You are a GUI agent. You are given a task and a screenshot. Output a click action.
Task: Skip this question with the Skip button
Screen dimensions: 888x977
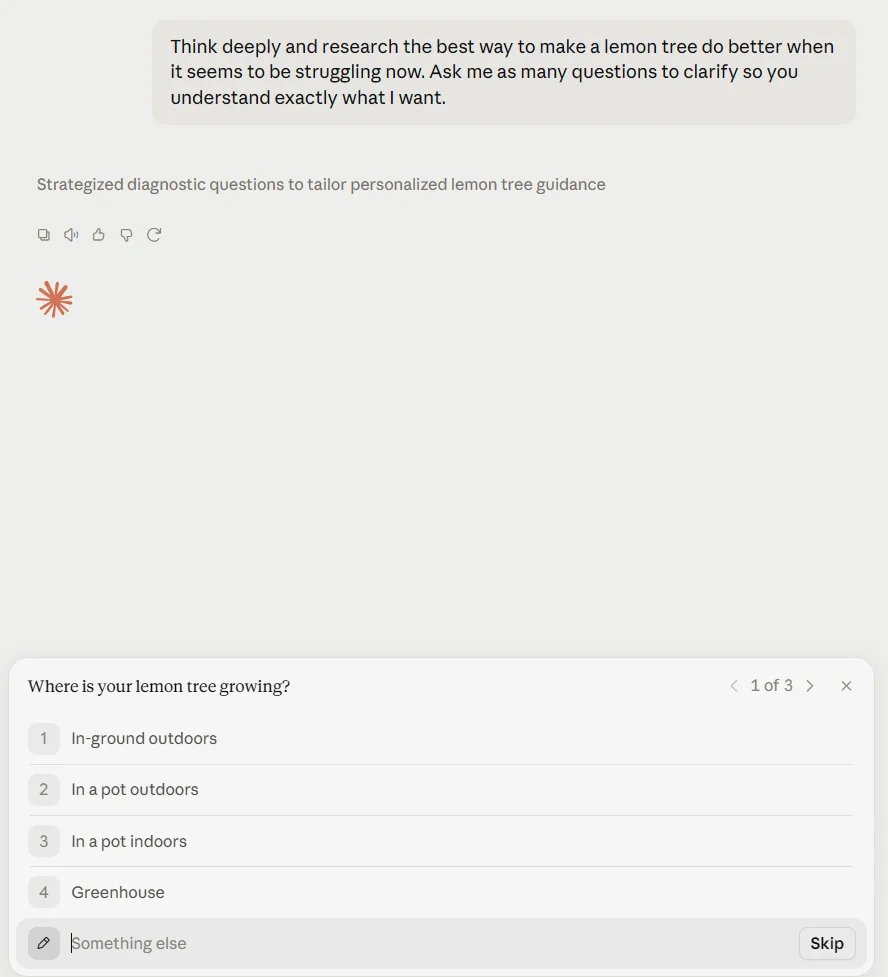pos(827,943)
